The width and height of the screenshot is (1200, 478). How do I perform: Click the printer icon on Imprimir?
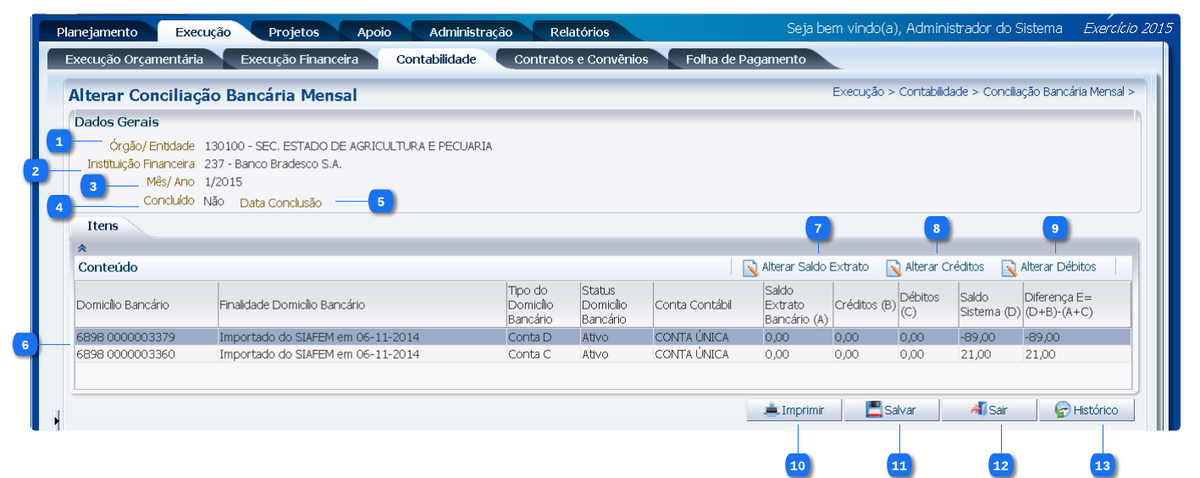771,410
